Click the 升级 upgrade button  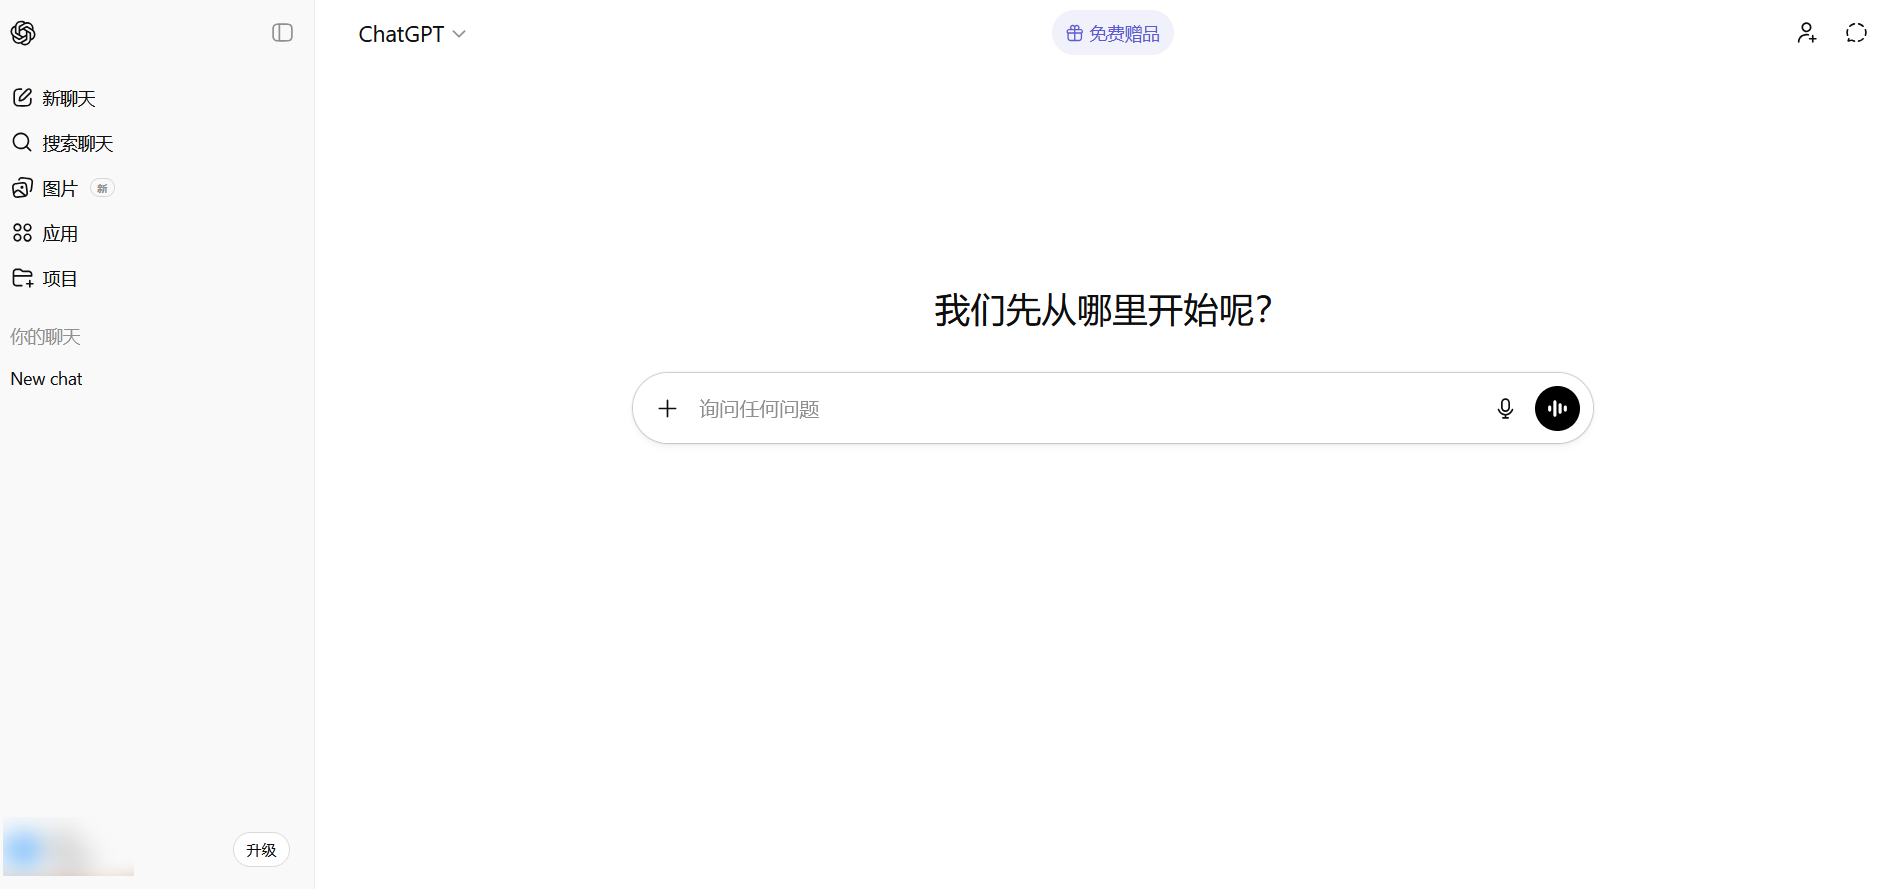coord(261,850)
